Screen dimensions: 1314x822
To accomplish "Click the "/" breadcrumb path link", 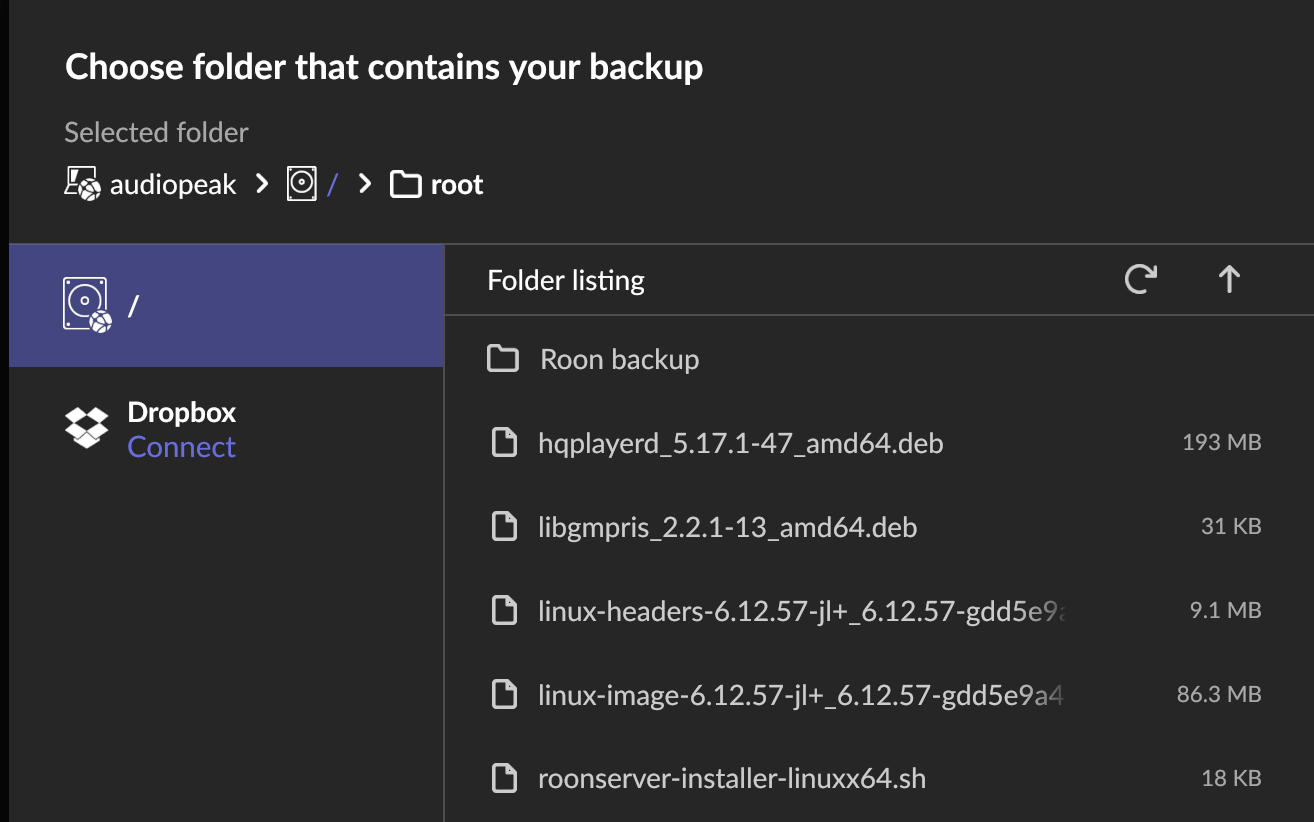I will coord(332,185).
